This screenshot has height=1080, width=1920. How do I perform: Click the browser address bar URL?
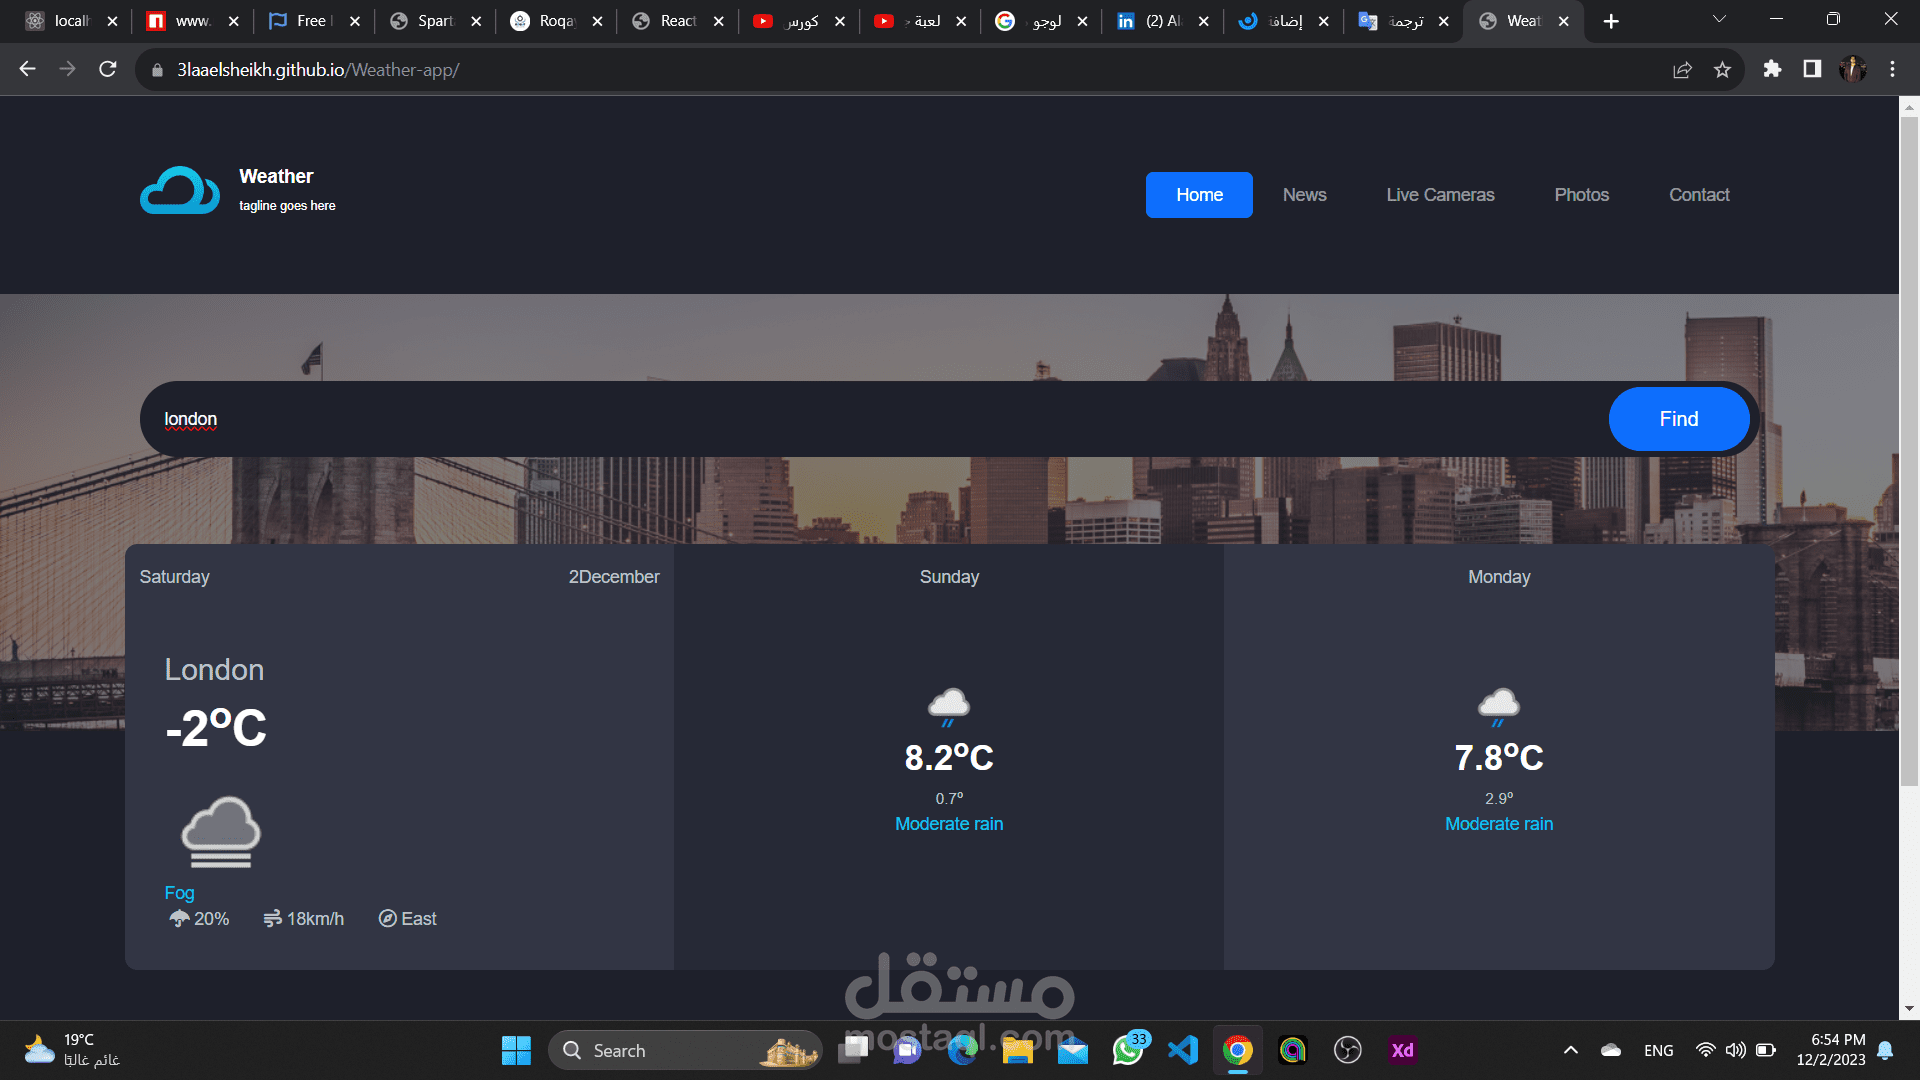pyautogui.click(x=318, y=70)
